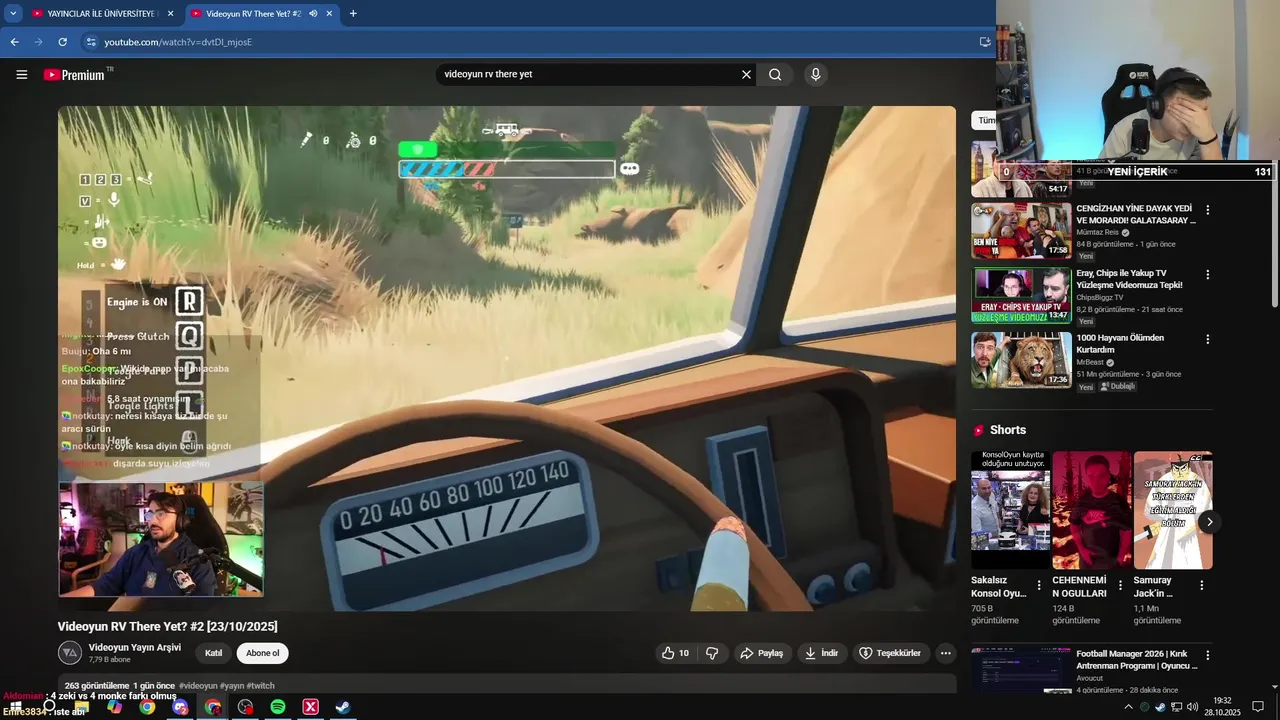The width and height of the screenshot is (1280, 720).
Task: Open options for 1000 Hayvanı Ölümden Kurtardım
Action: click(x=1207, y=339)
